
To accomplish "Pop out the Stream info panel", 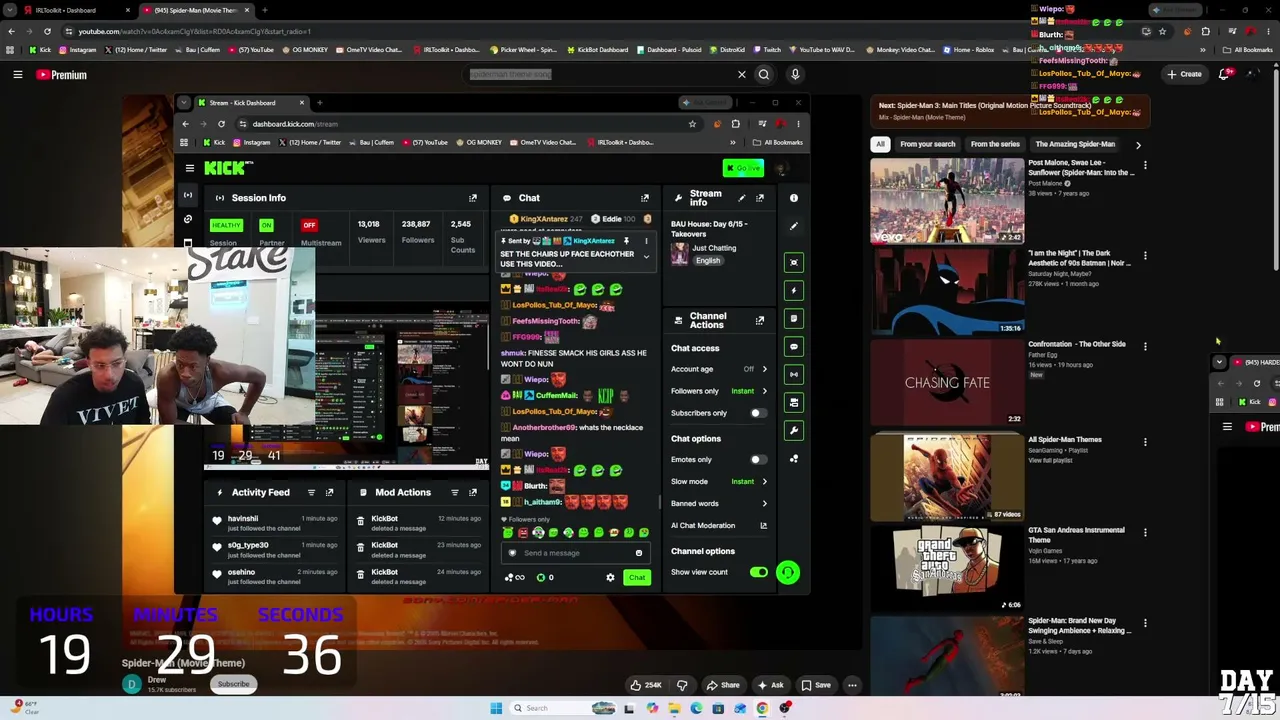I will click(x=759, y=198).
